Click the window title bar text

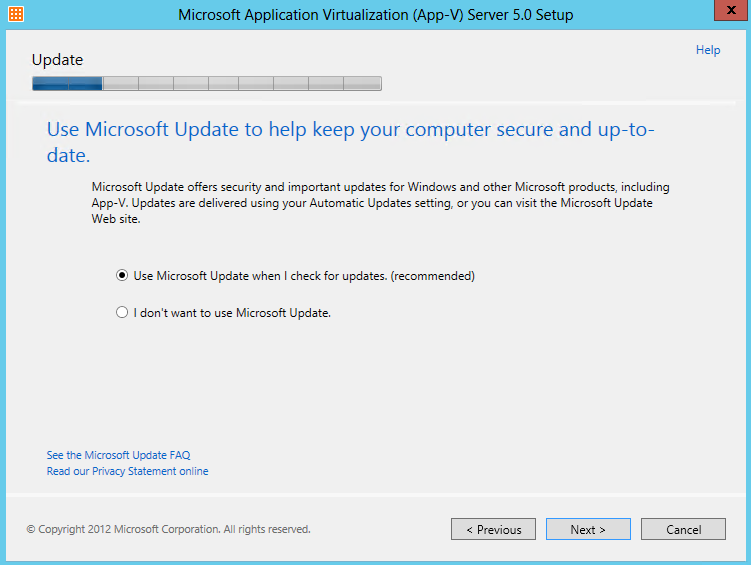tap(376, 14)
